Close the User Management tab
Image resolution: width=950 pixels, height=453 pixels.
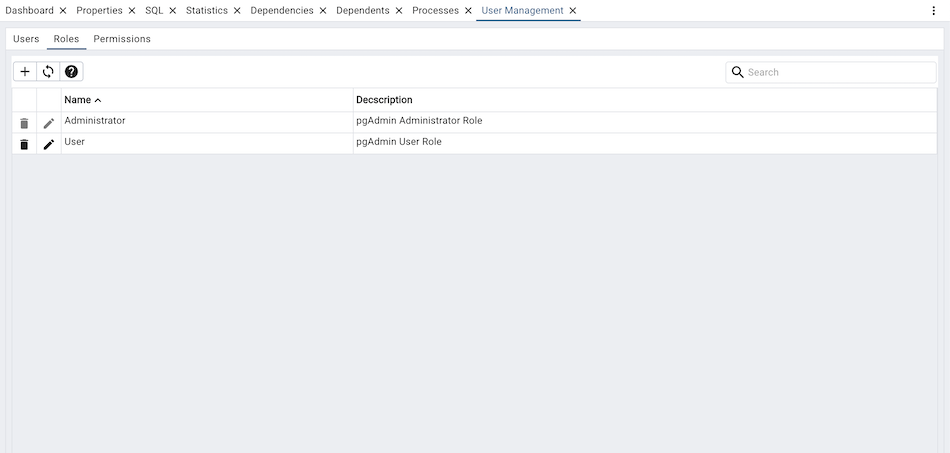coord(573,11)
